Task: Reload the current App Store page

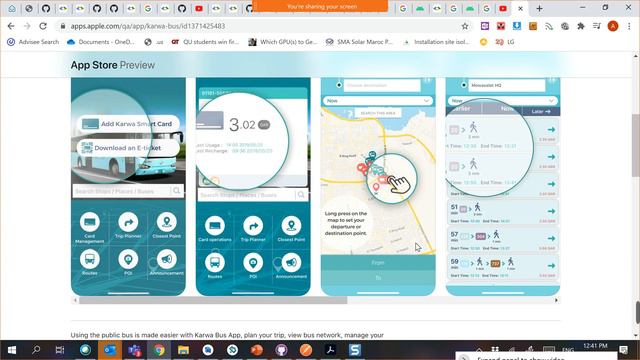Action: point(43,26)
